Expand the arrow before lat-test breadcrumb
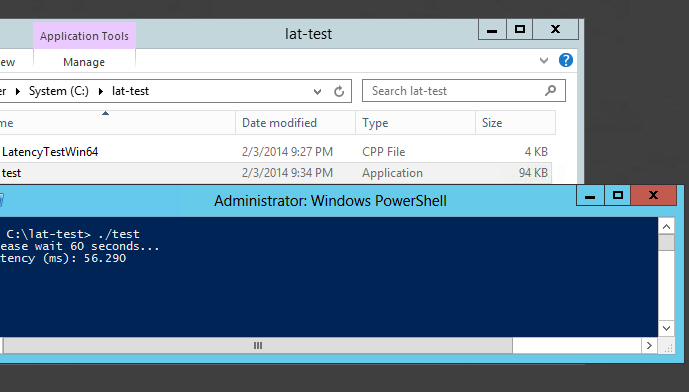This screenshot has height=392, width=689. [x=101, y=91]
